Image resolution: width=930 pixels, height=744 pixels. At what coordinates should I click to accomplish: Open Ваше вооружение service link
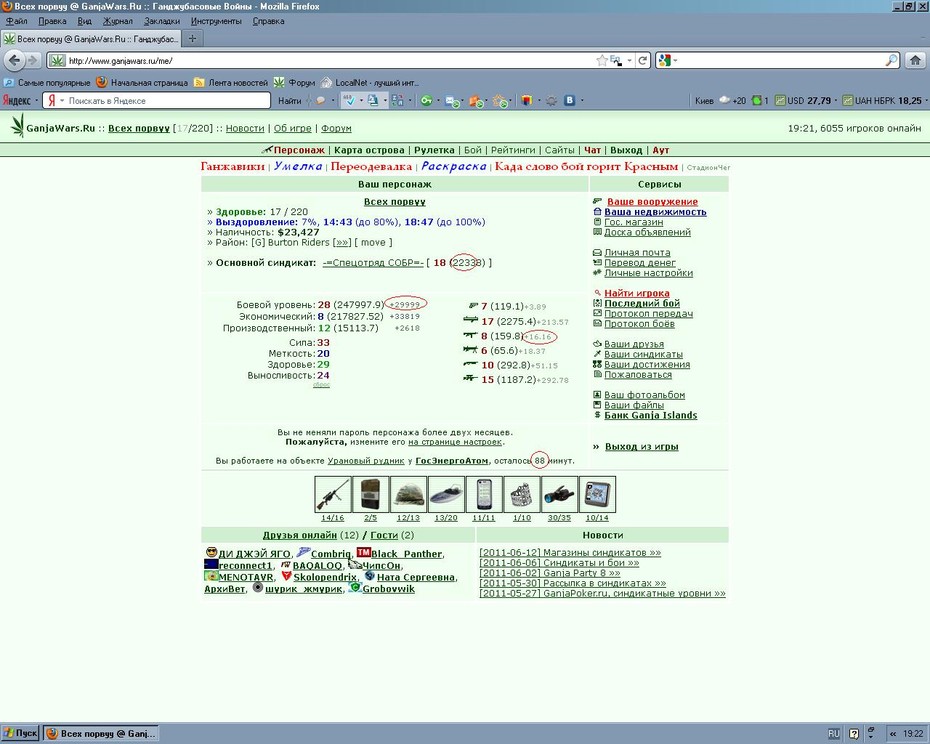tap(652, 202)
